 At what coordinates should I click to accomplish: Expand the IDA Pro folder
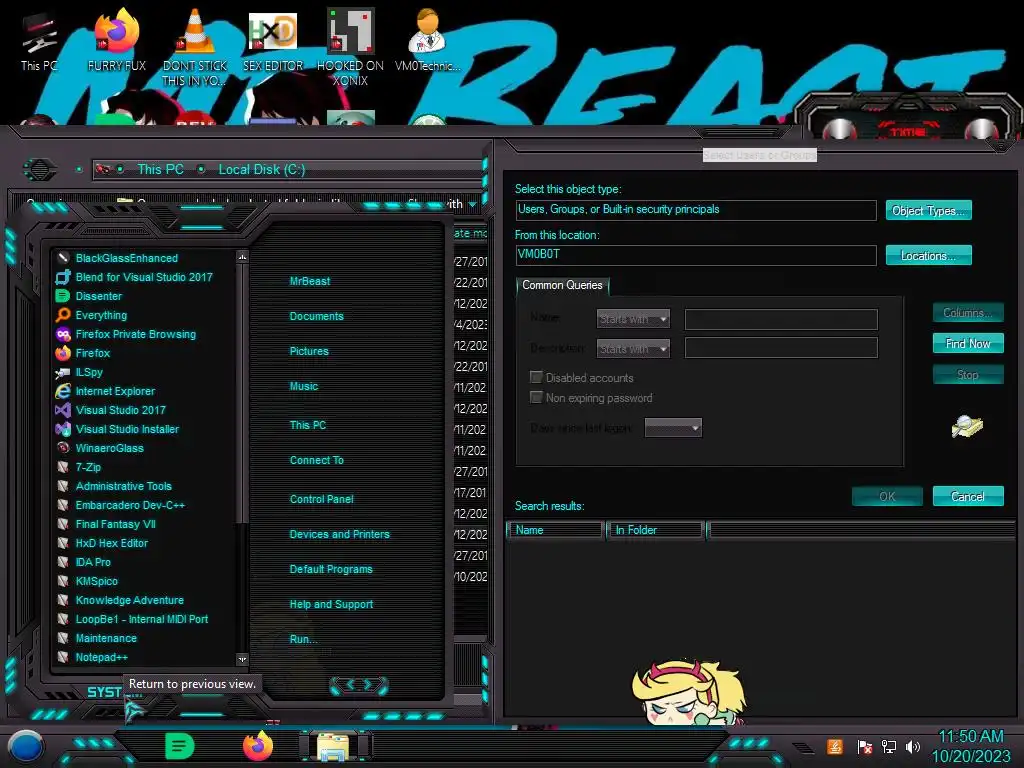pyautogui.click(x=93, y=562)
